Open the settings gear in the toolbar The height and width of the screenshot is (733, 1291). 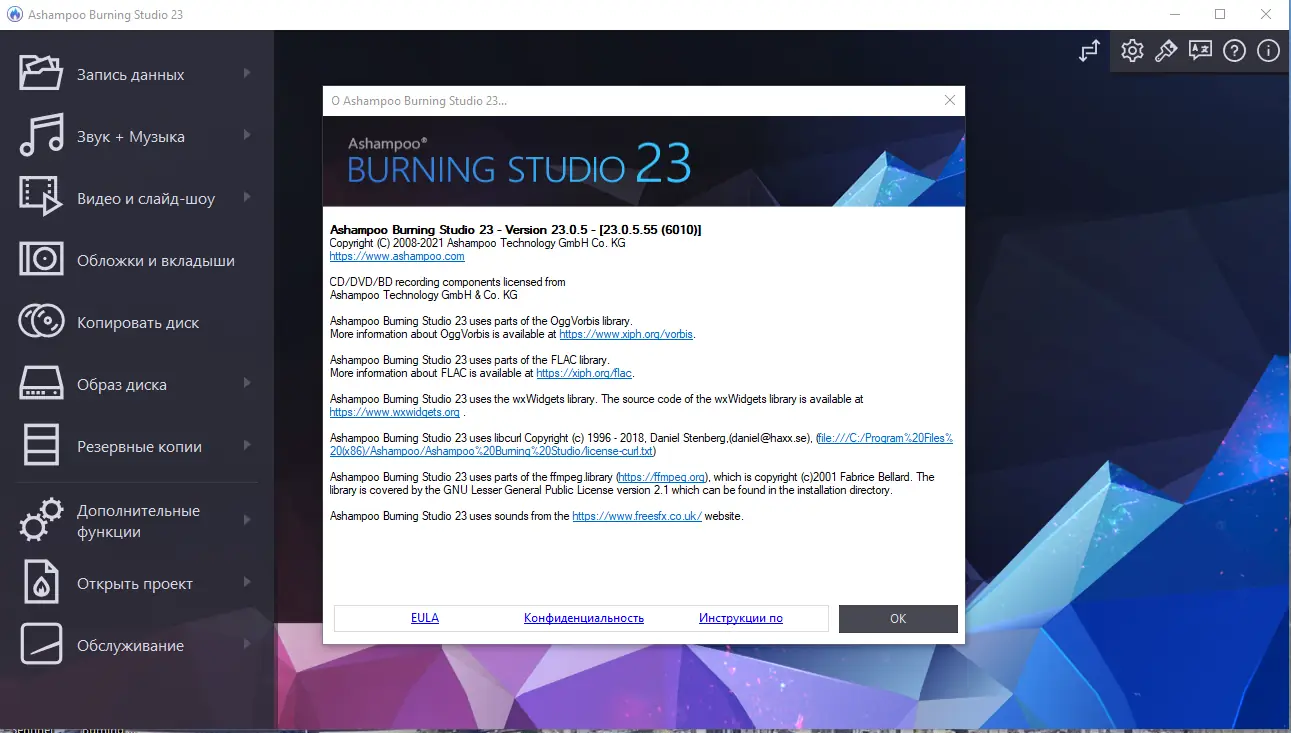[x=1132, y=50]
